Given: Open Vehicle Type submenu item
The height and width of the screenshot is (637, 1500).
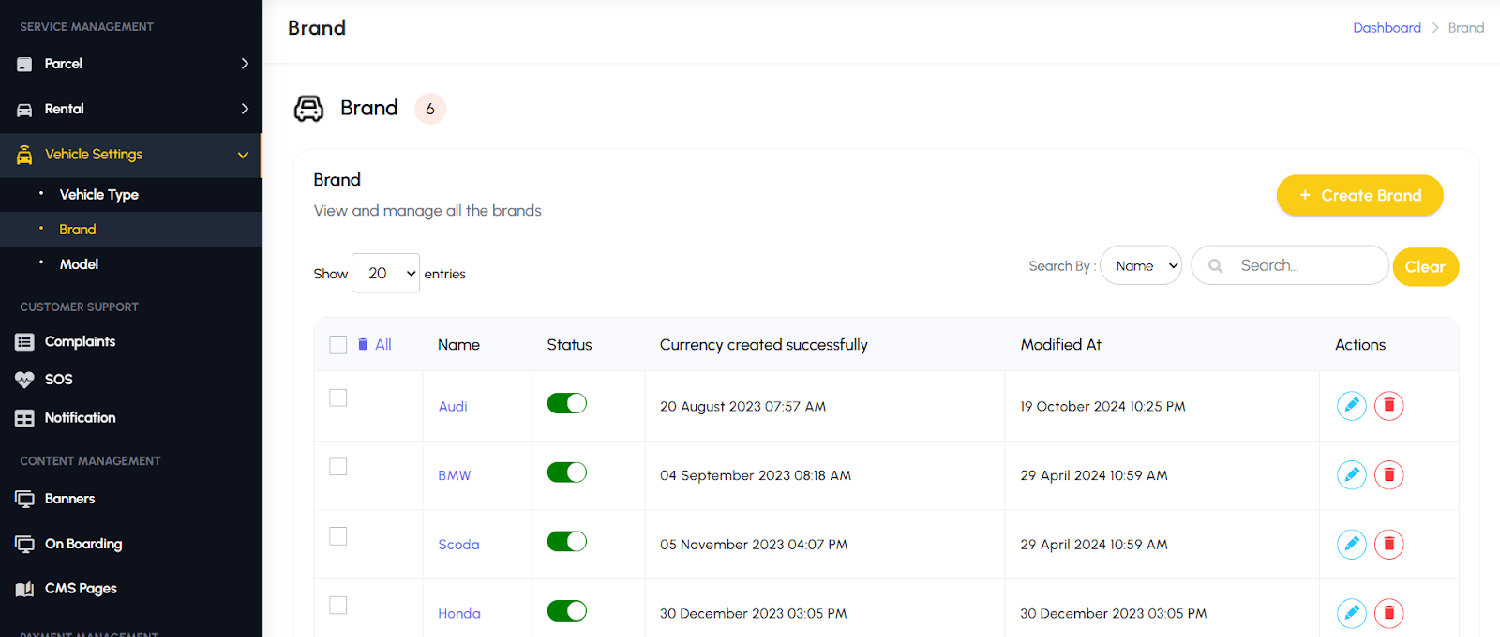Looking at the screenshot, I should click(99, 195).
